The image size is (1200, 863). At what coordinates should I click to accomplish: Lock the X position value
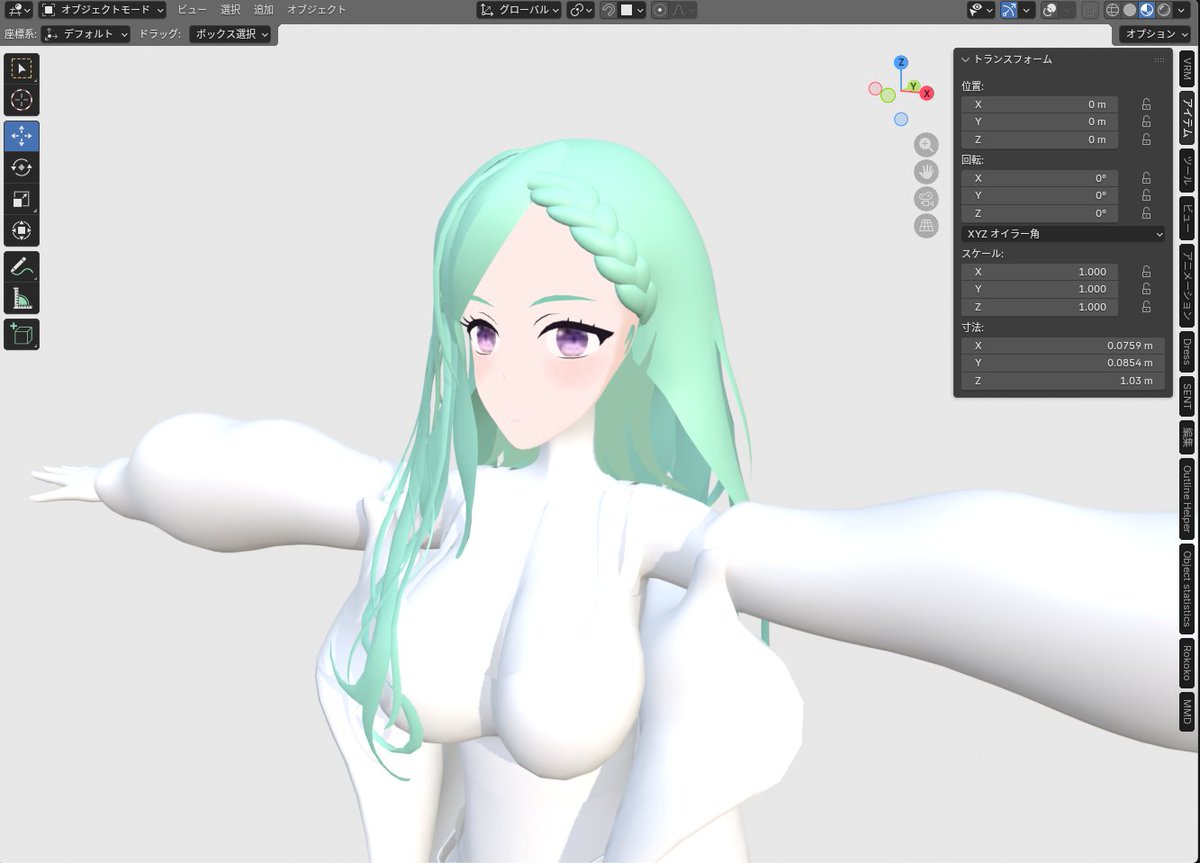tap(1146, 104)
